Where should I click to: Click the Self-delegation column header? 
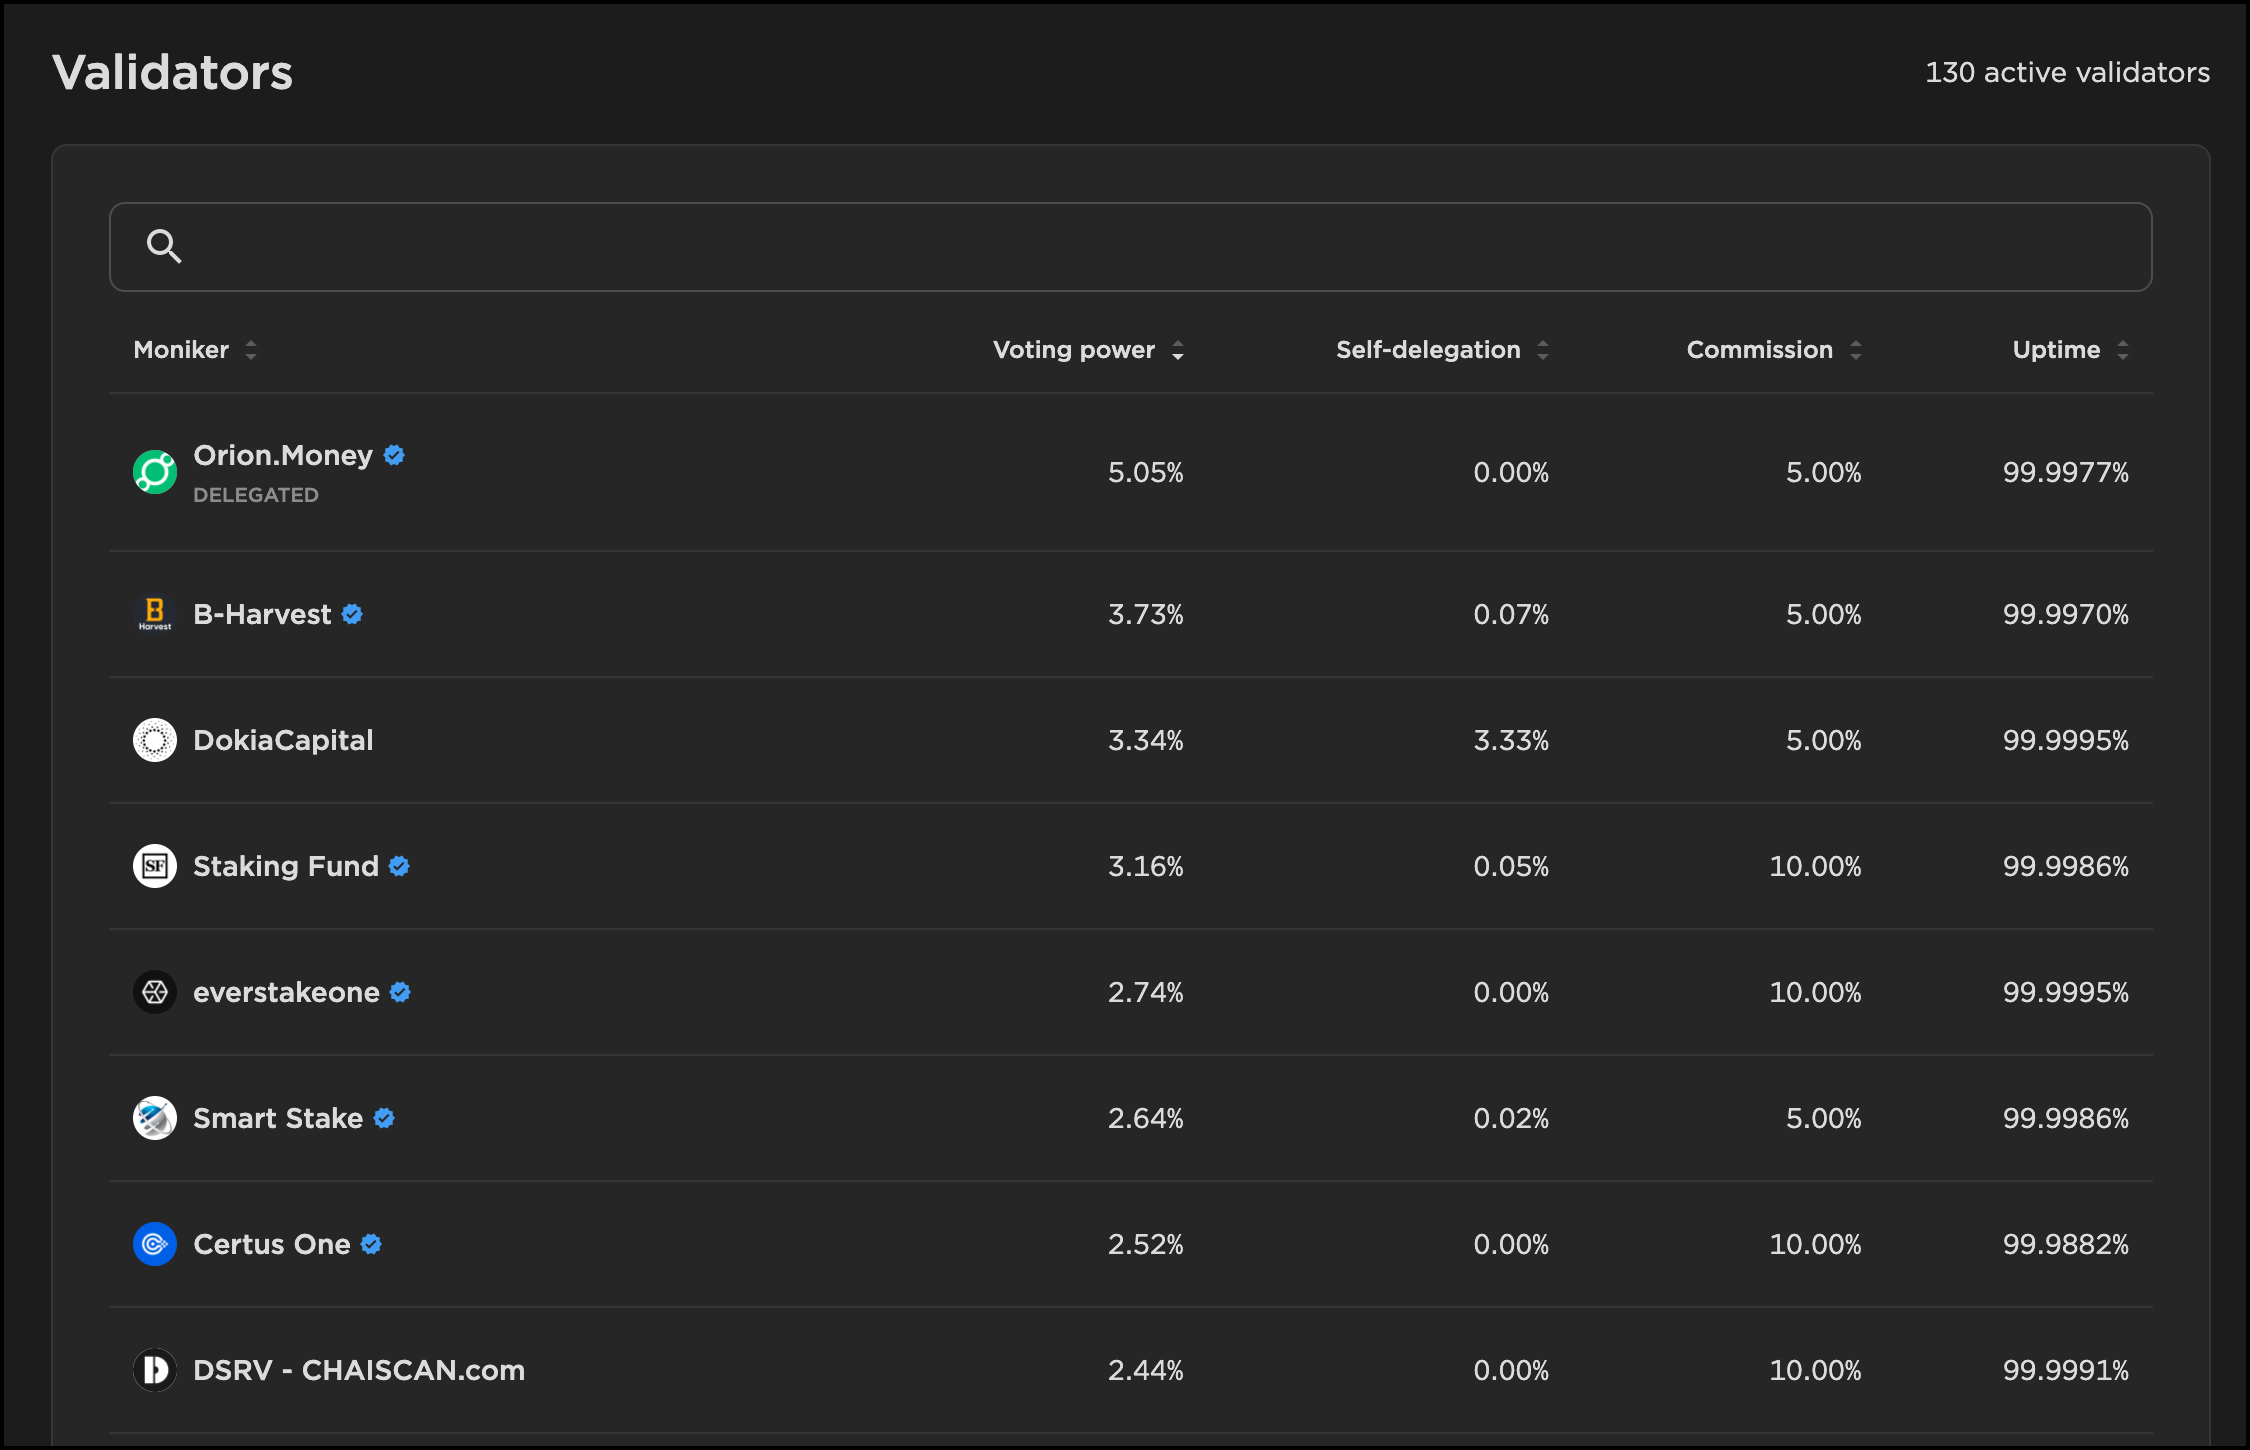(1428, 350)
